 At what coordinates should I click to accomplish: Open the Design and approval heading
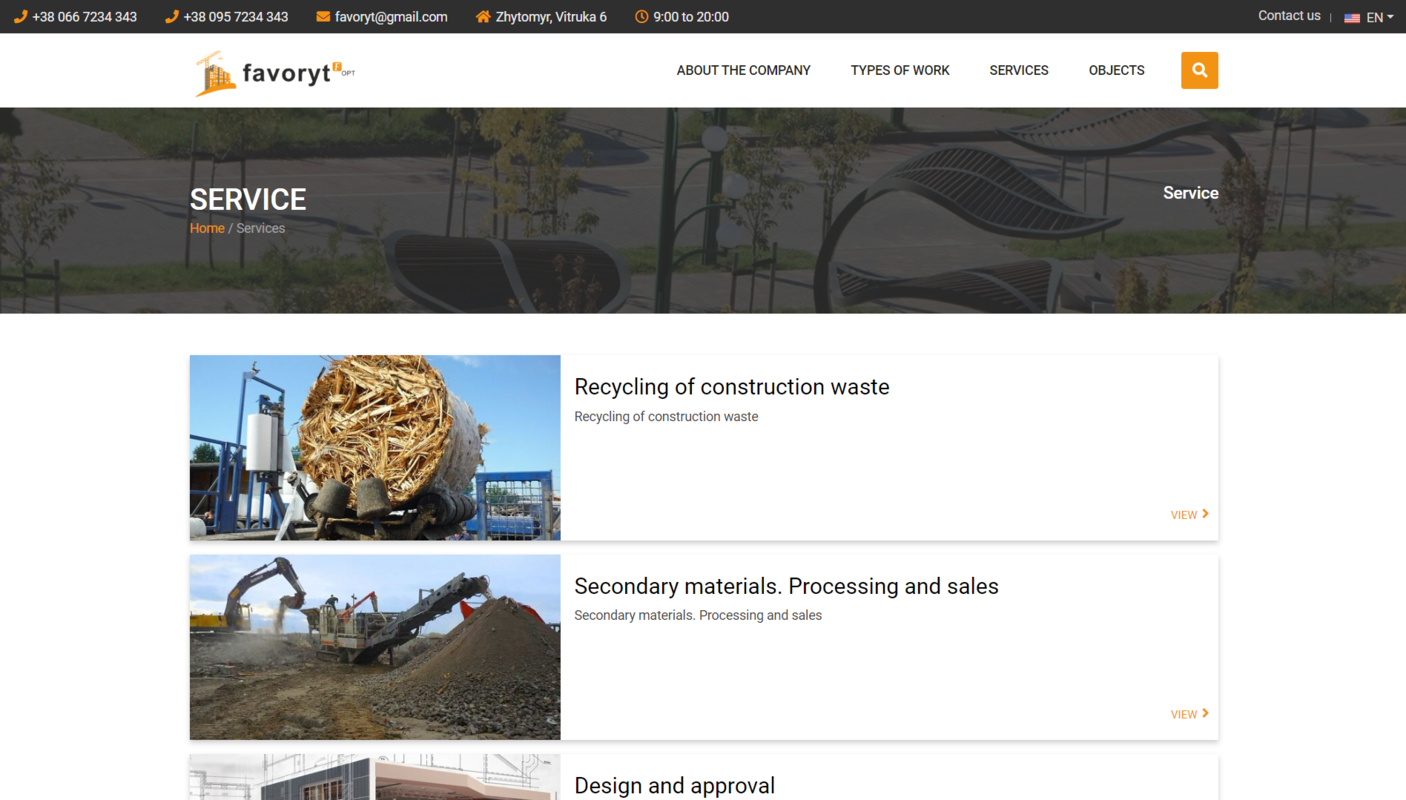[x=674, y=786]
